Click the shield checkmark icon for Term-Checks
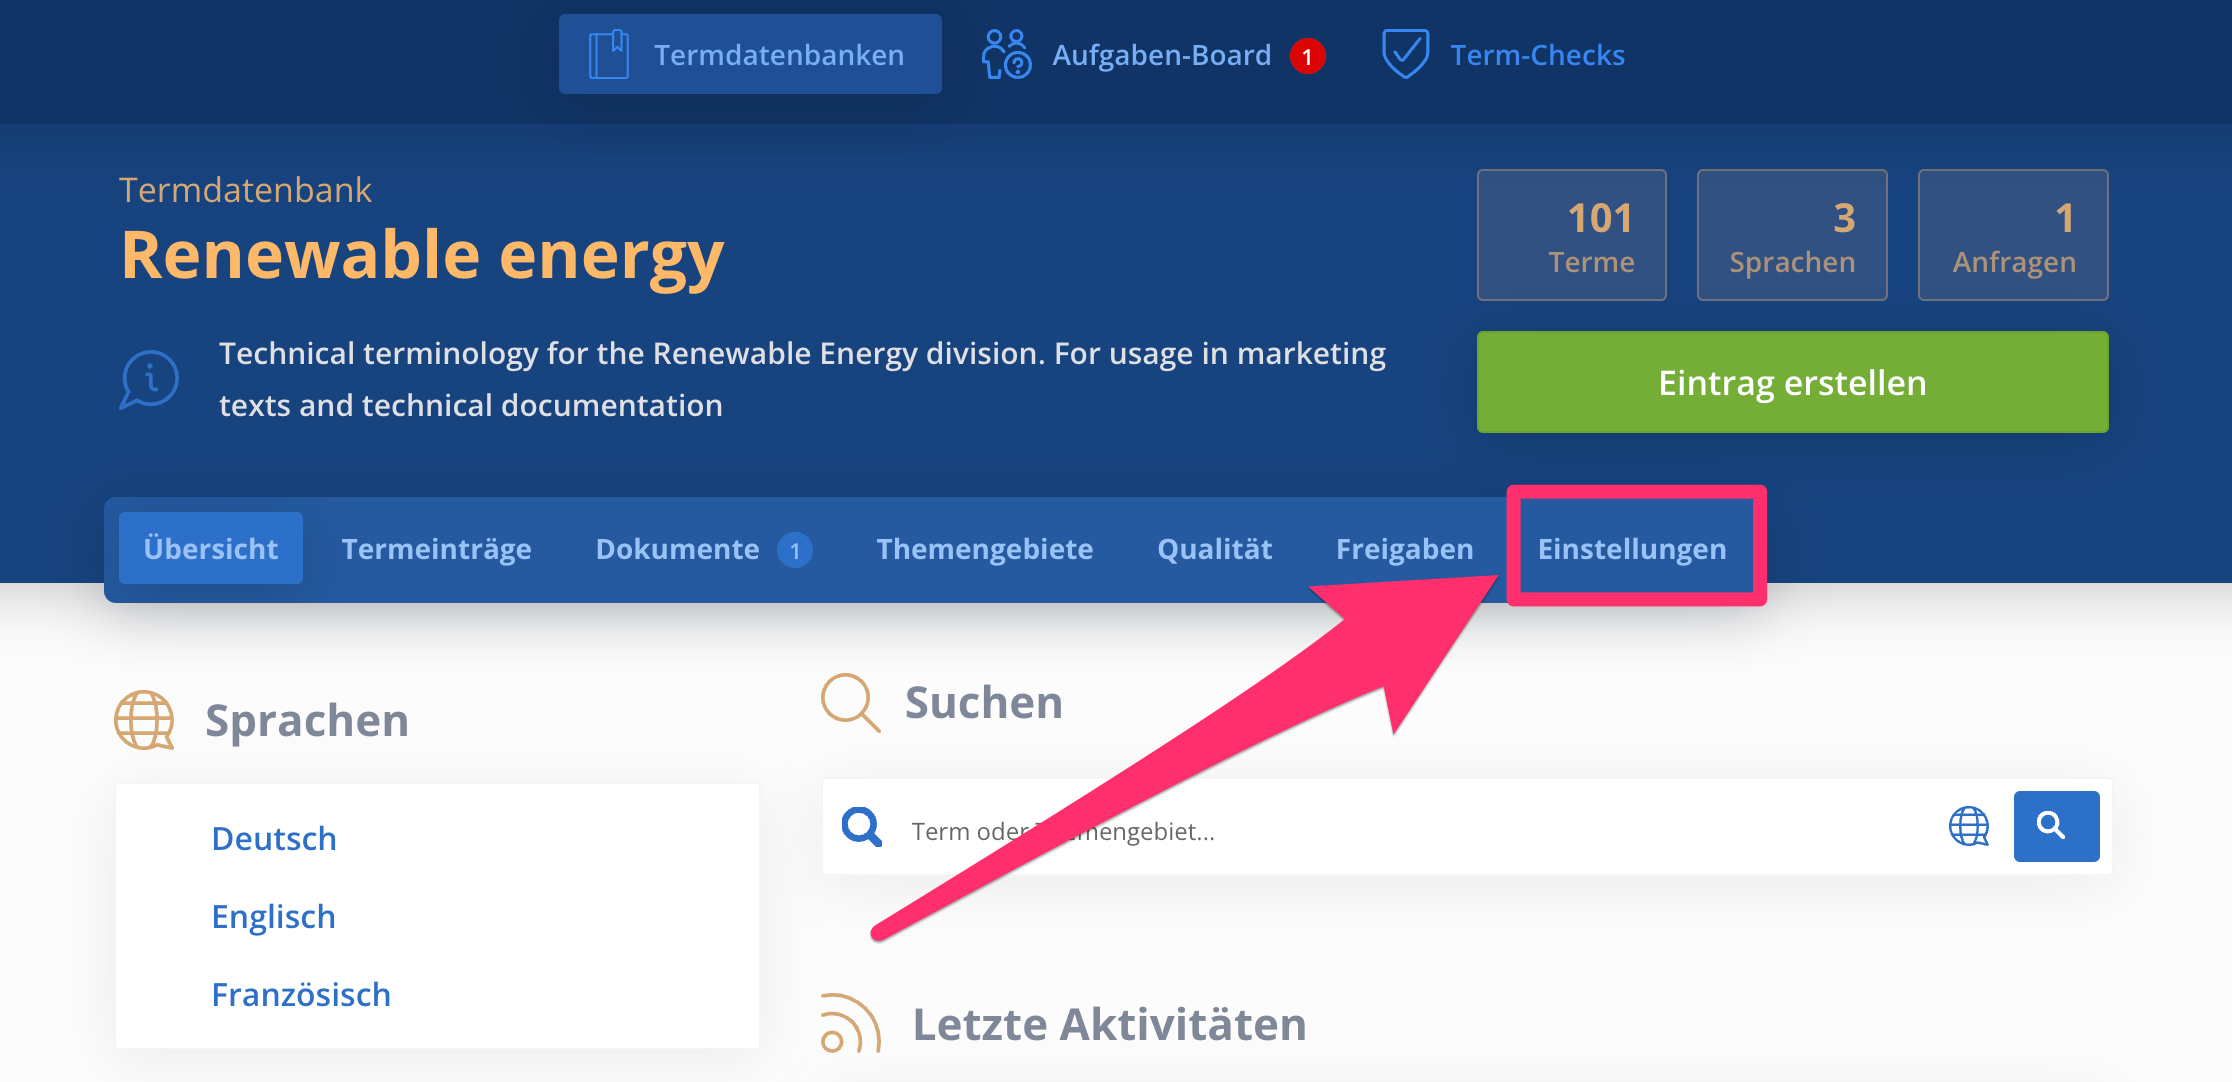 pyautogui.click(x=1405, y=54)
